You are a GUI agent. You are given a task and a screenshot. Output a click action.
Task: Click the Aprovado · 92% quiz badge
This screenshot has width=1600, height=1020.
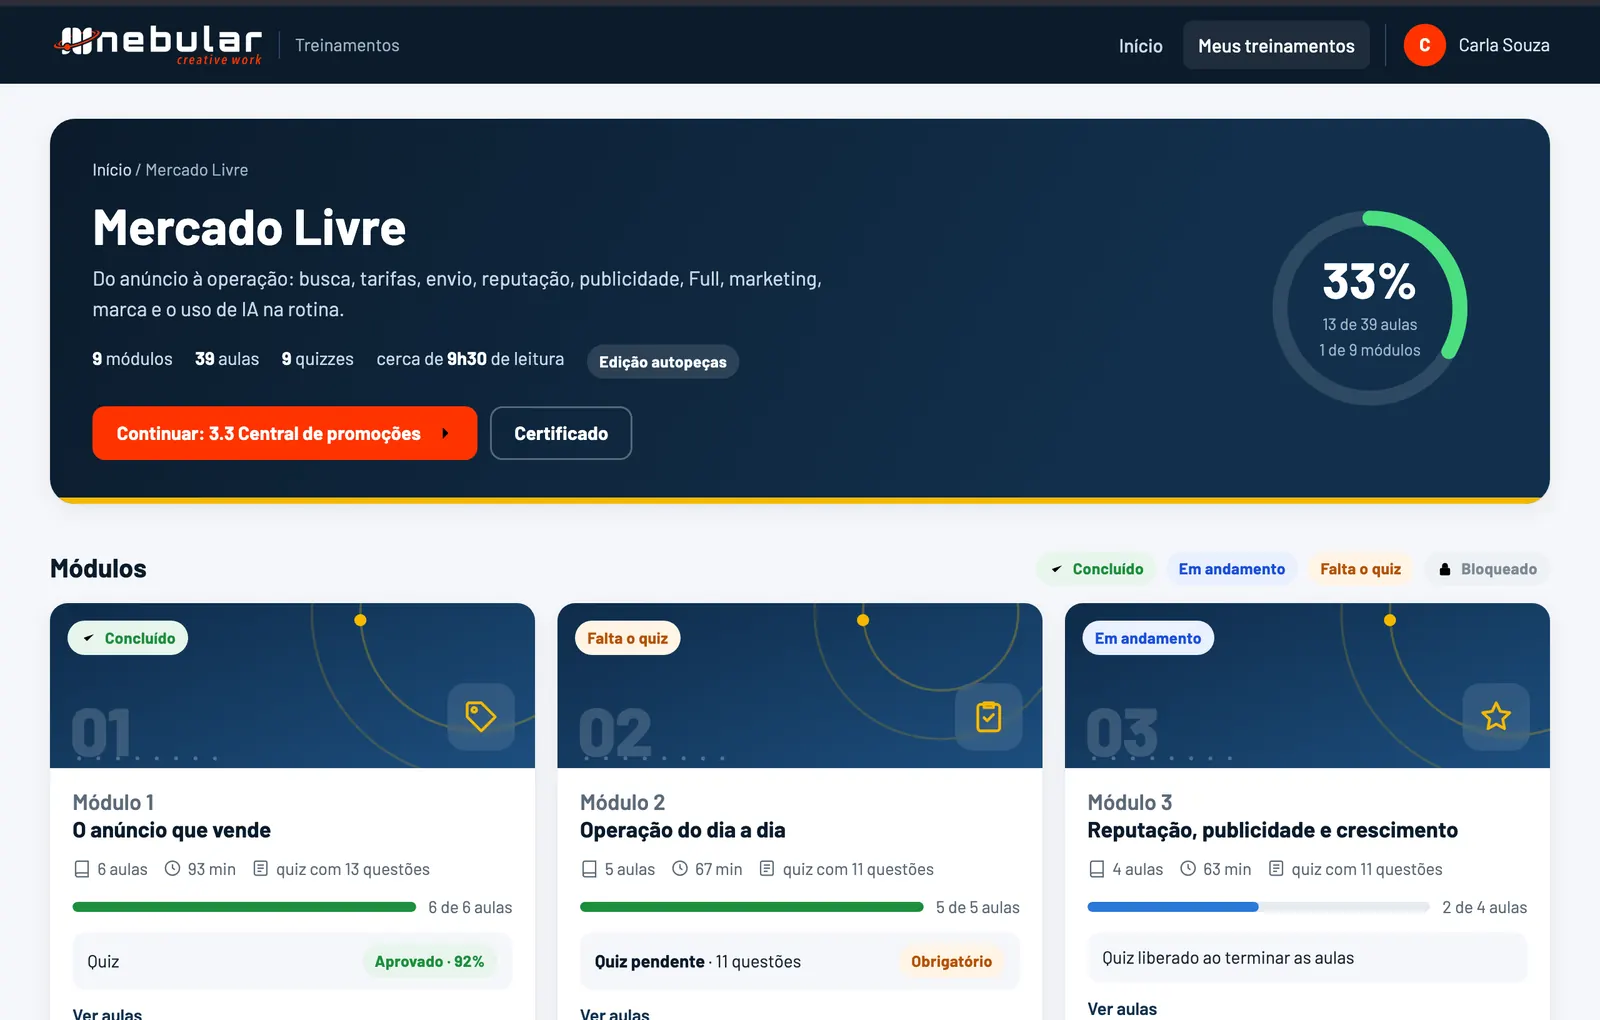click(430, 961)
